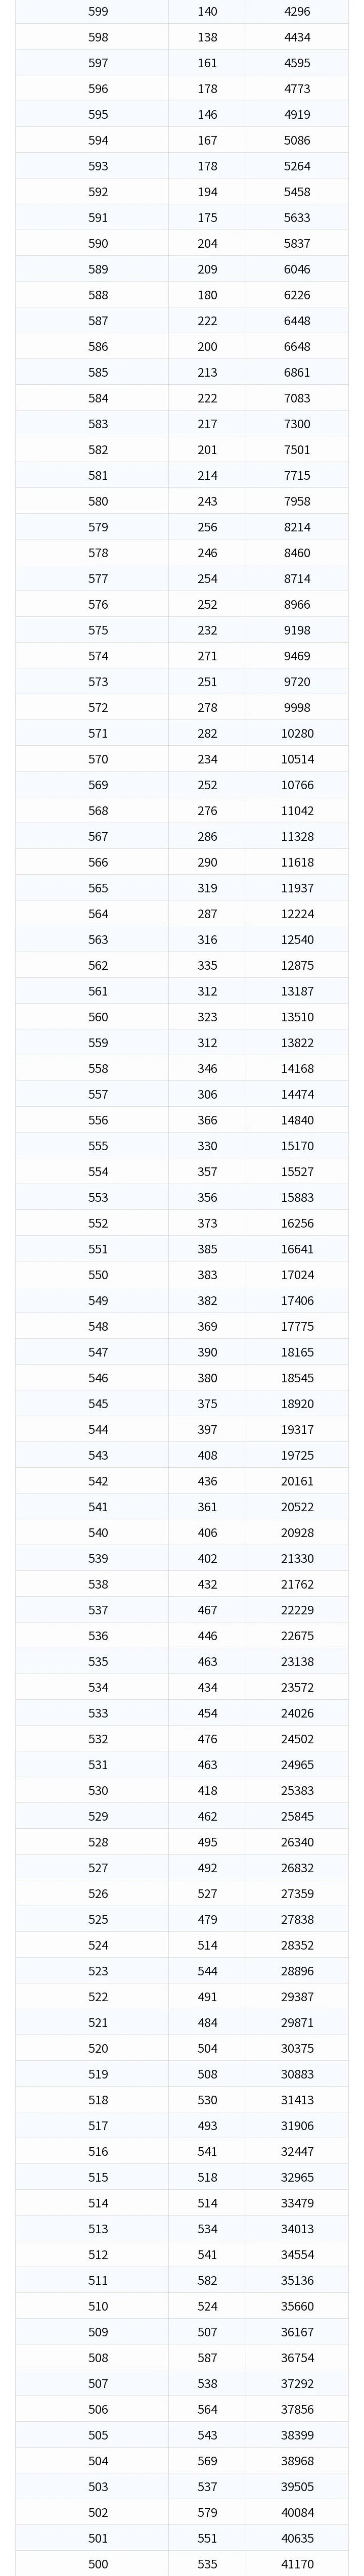
Task: Select the score cell 526
Action: tap(98, 1894)
